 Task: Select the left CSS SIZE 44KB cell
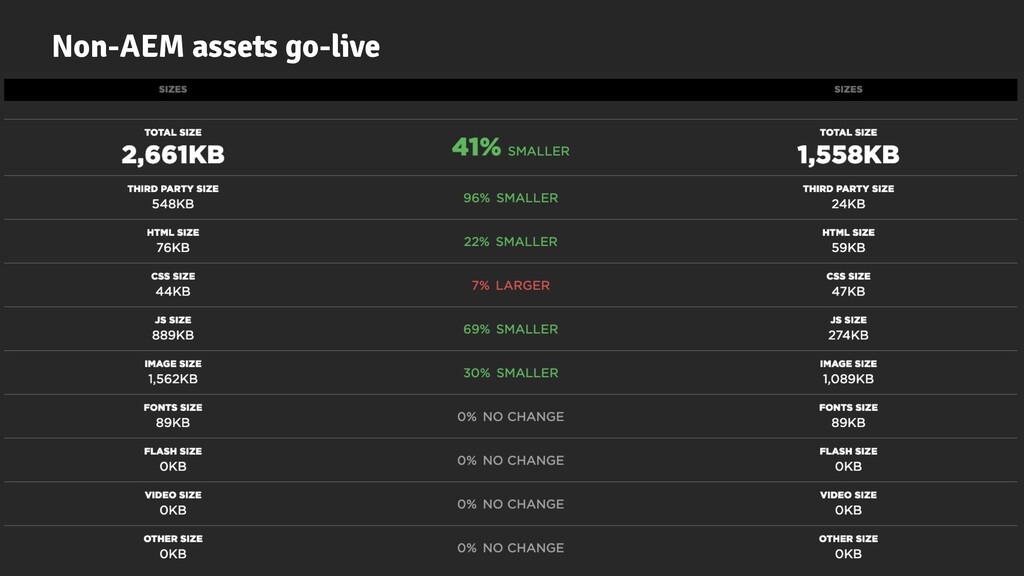click(x=173, y=284)
